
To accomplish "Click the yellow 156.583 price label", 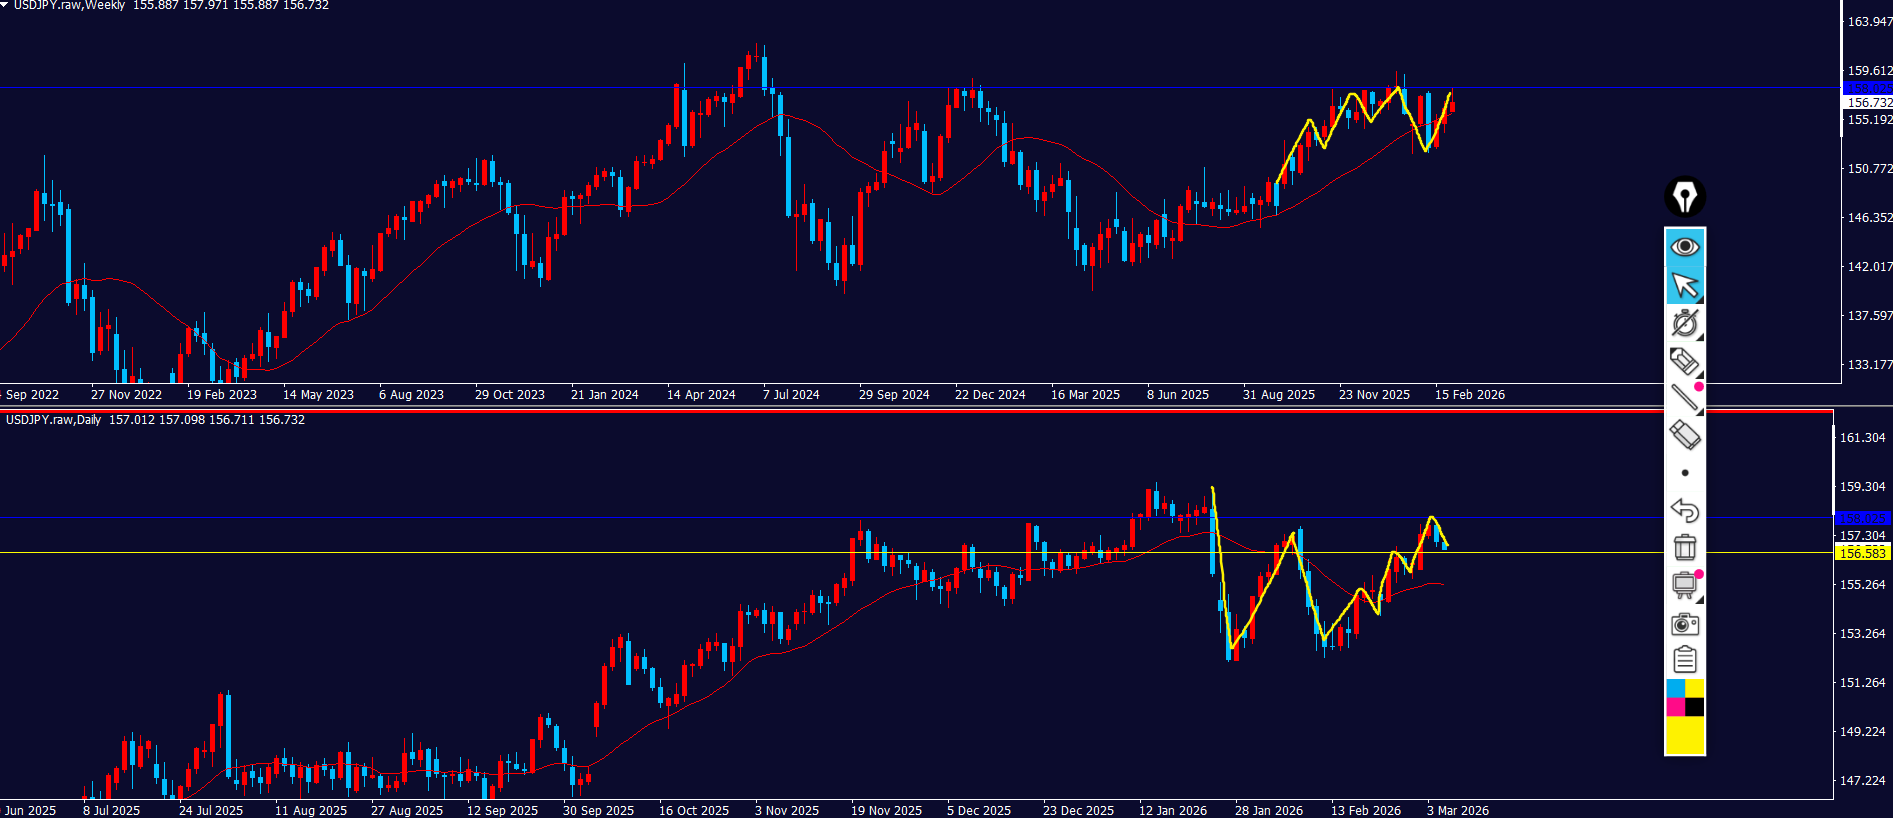I will [x=1862, y=553].
